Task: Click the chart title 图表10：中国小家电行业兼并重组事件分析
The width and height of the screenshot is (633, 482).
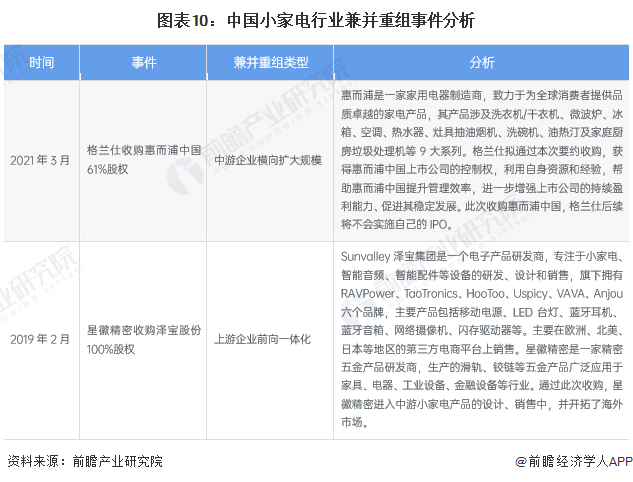Action: click(316, 20)
